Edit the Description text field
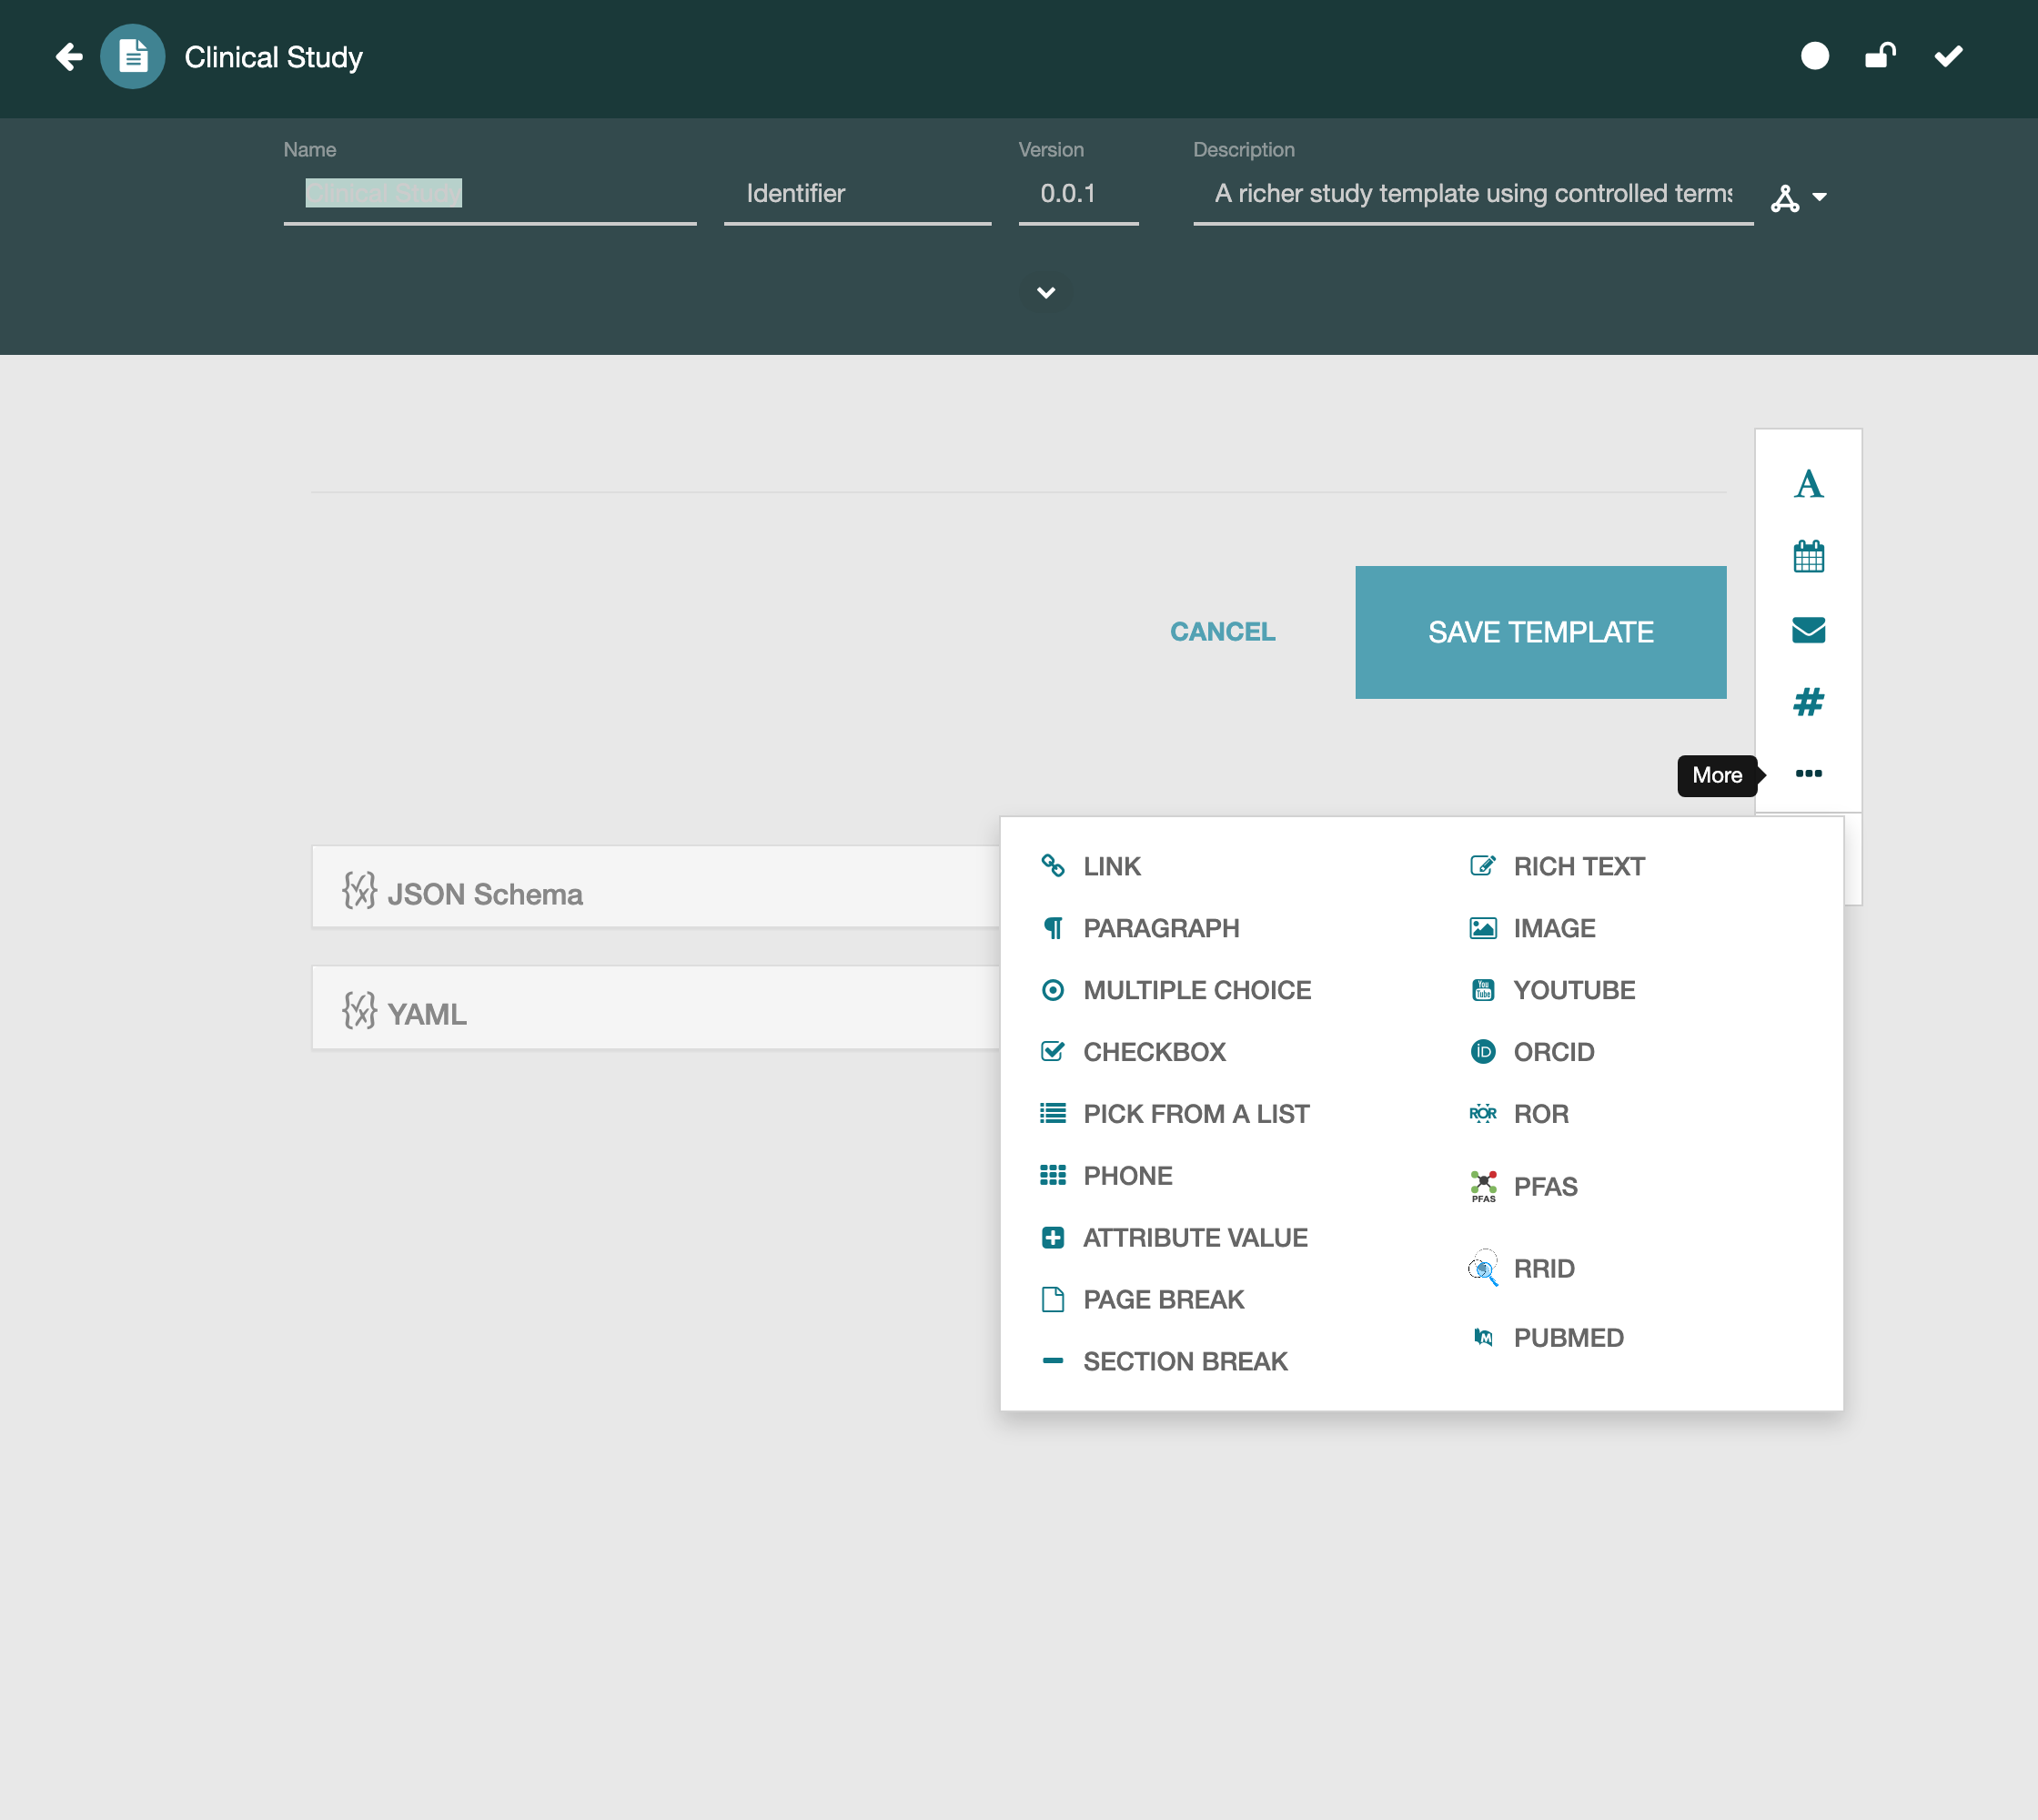The height and width of the screenshot is (1820, 2038). (x=1472, y=194)
